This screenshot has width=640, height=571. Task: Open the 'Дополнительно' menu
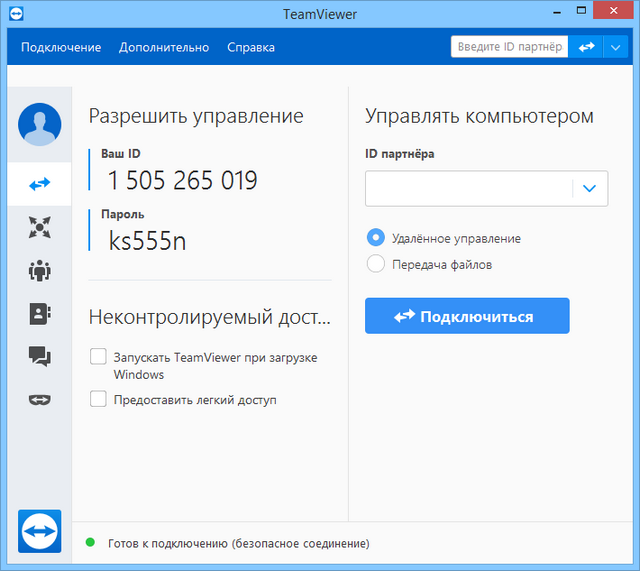click(164, 47)
